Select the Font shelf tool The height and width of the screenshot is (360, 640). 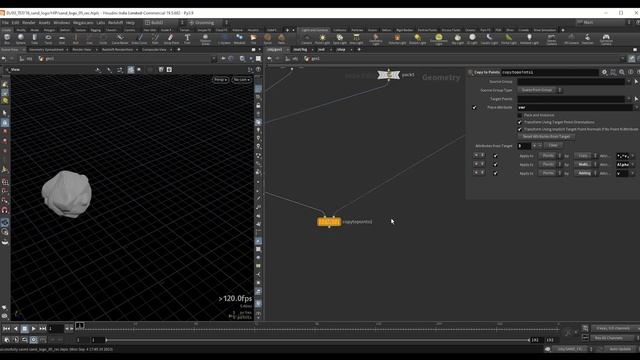(187, 39)
